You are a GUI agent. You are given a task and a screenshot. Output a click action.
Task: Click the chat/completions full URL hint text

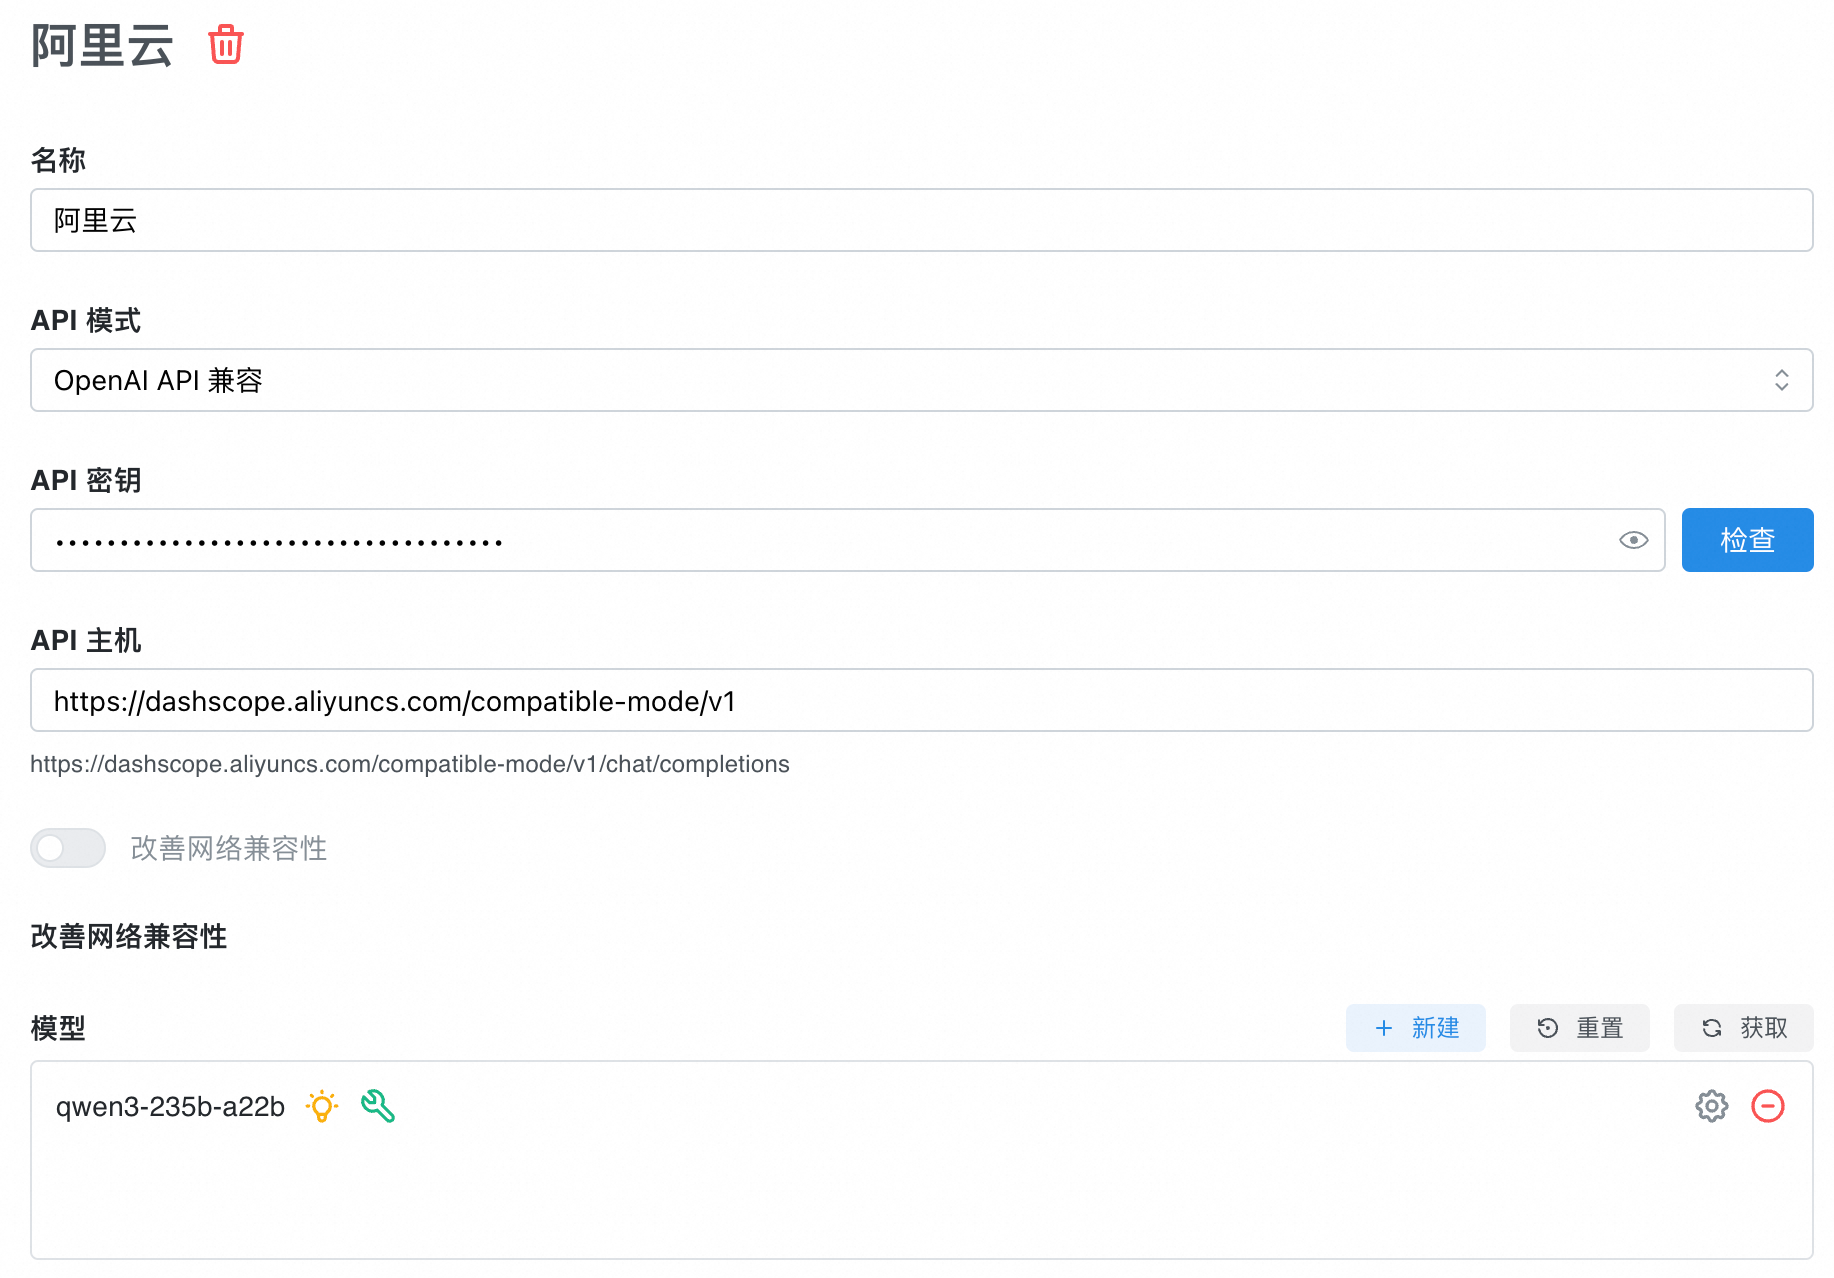tap(410, 764)
